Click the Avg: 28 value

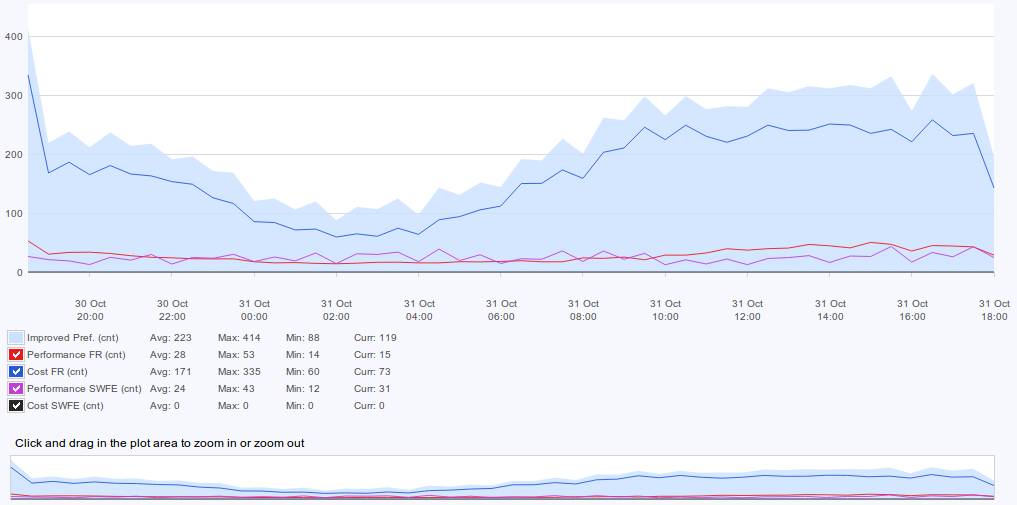tap(167, 355)
